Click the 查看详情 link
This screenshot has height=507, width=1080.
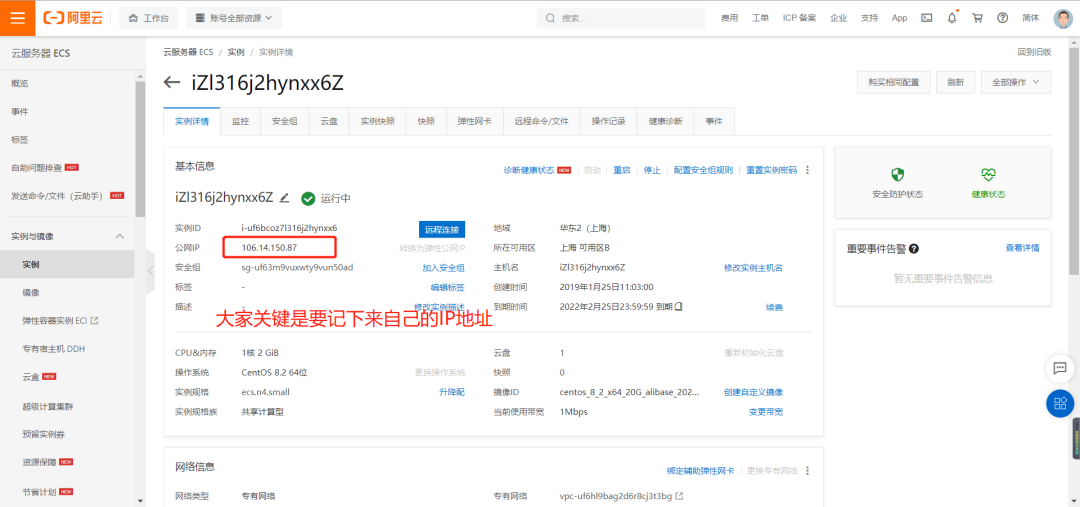1022,248
